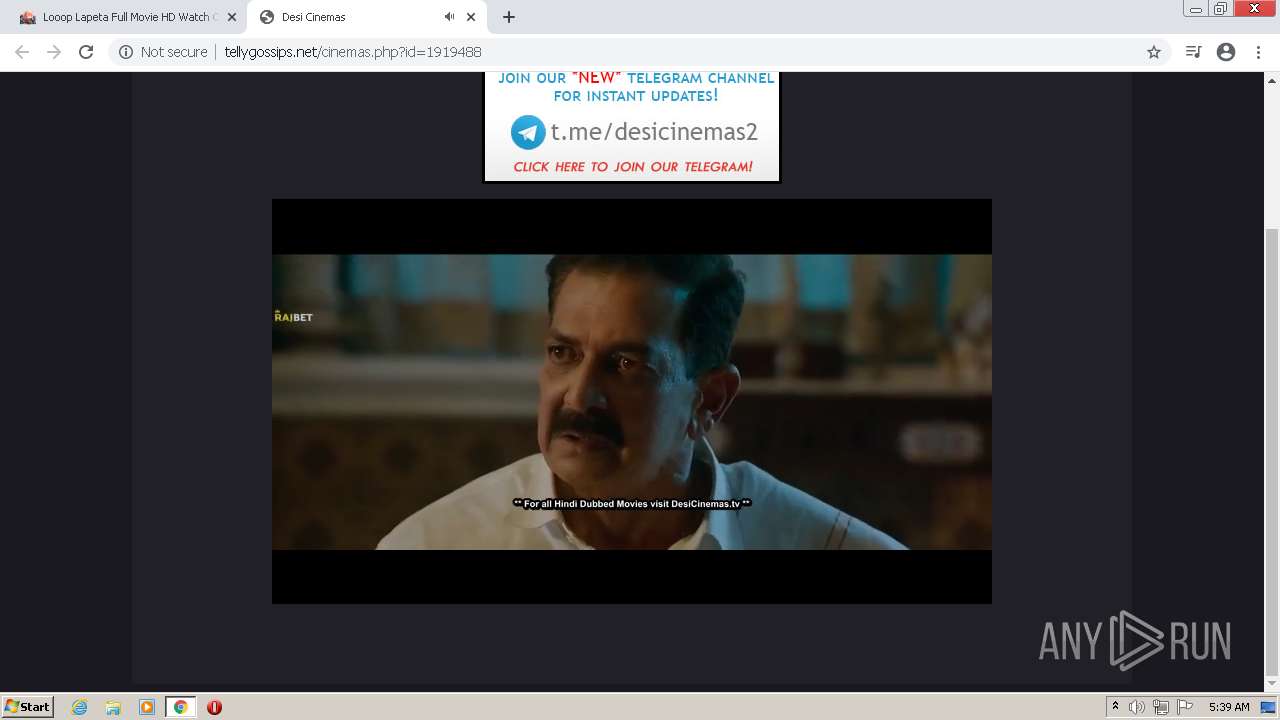
Task: Go back to previous page
Action: click(22, 52)
